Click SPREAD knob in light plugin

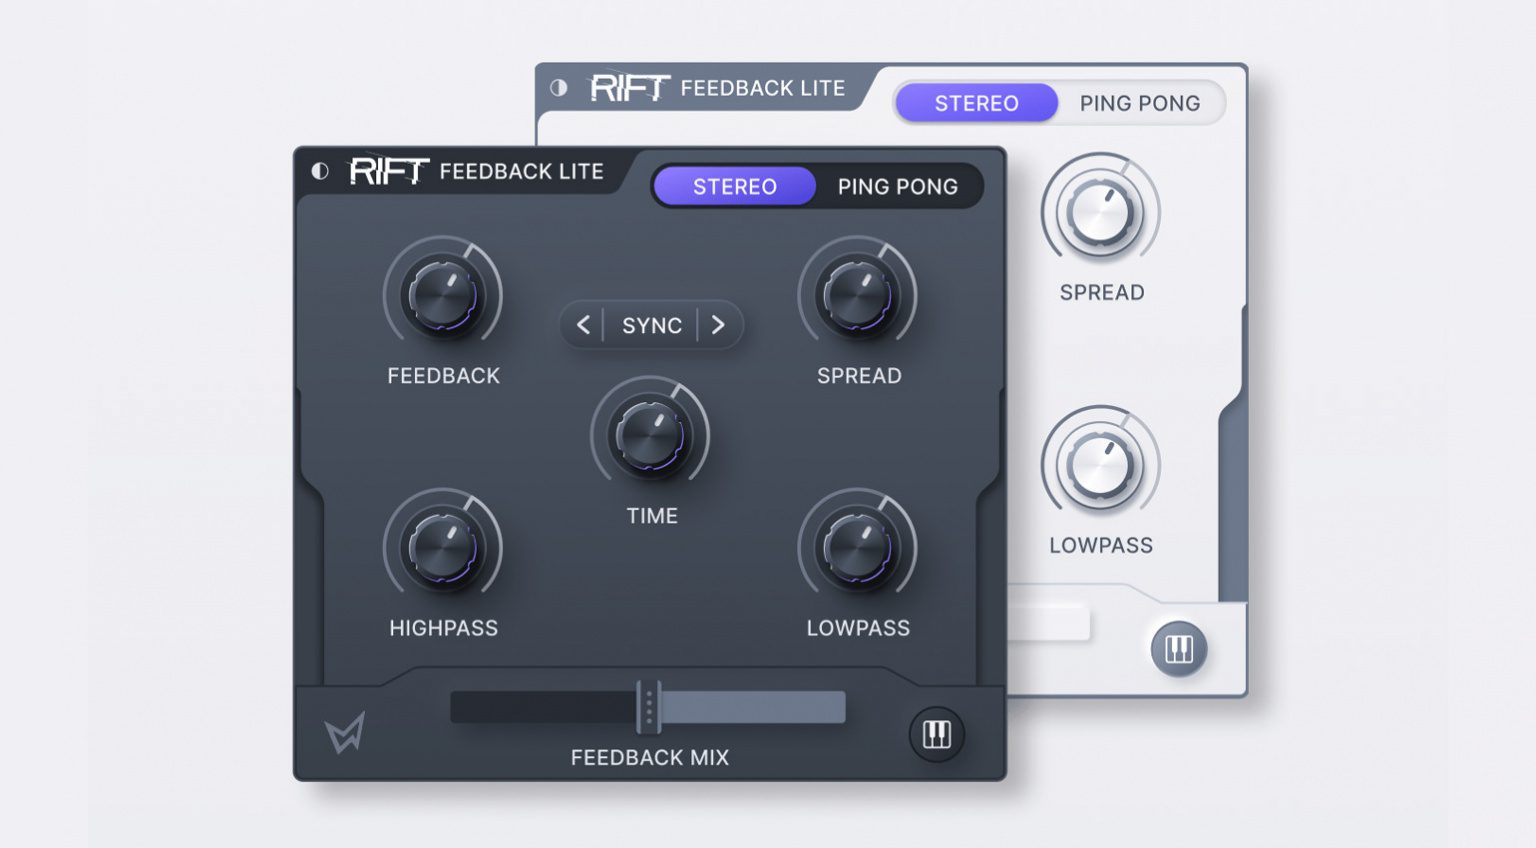pyautogui.click(x=1101, y=213)
